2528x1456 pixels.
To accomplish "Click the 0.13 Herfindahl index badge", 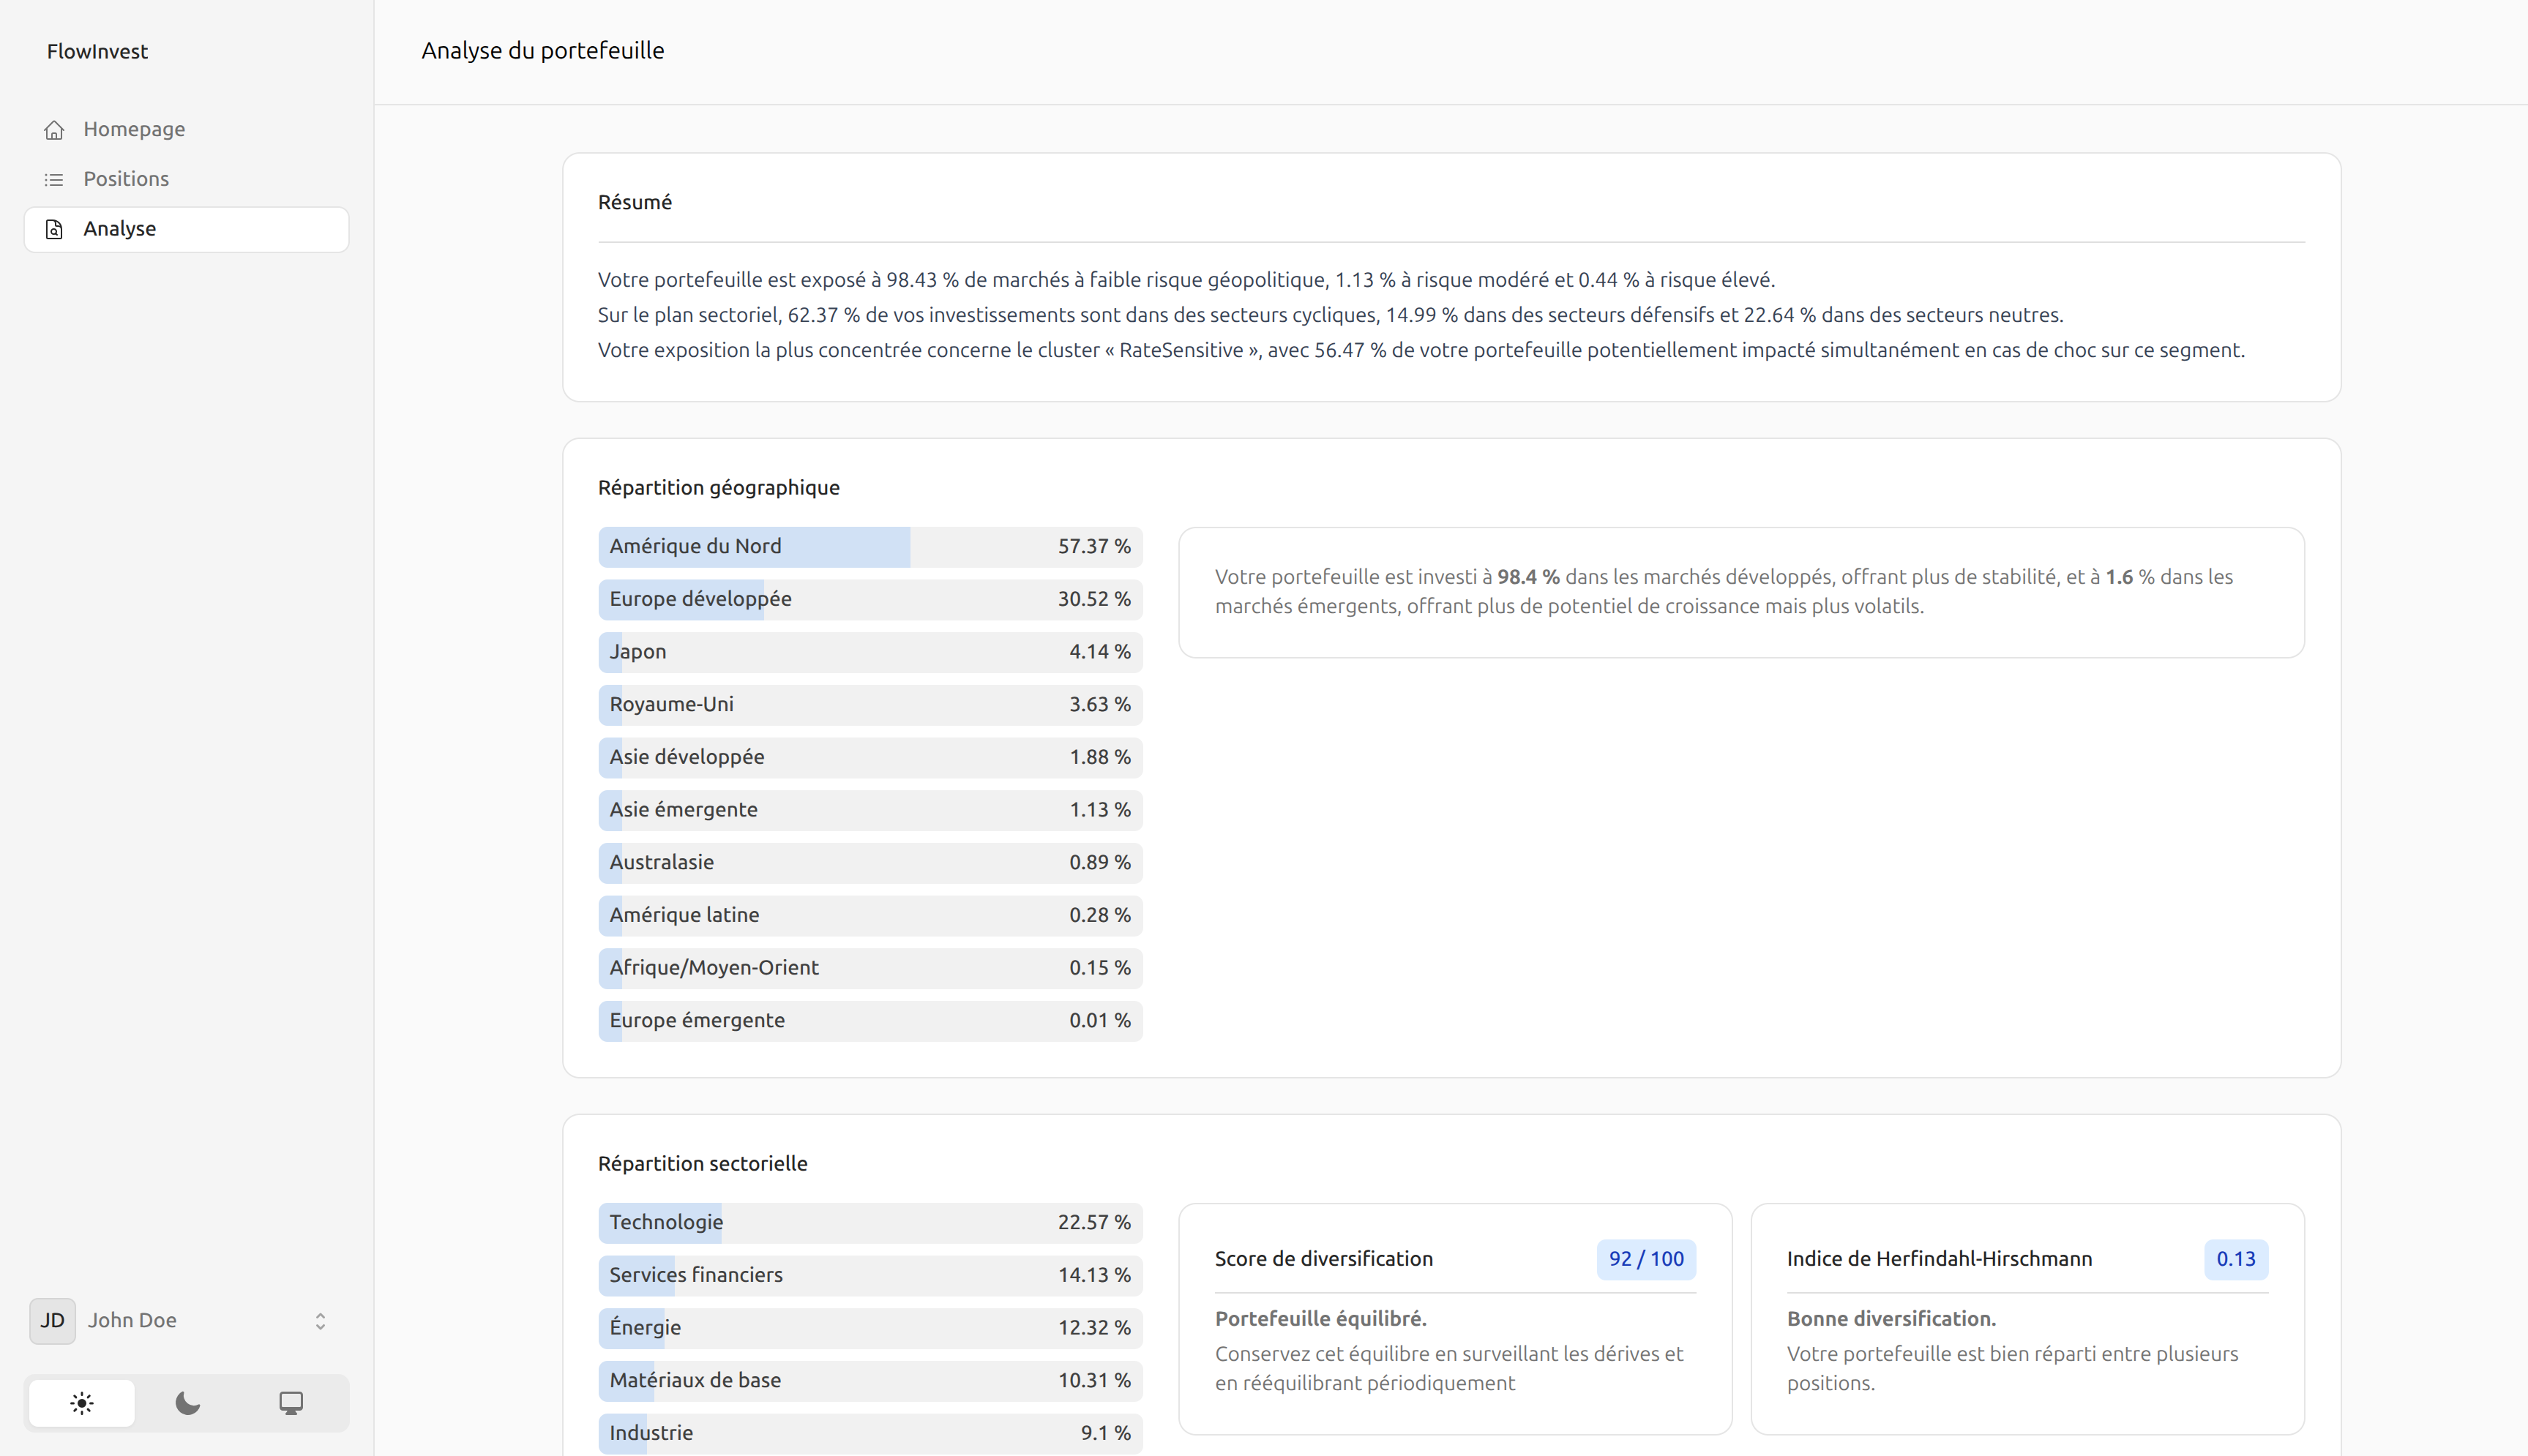I will 2235,1259.
